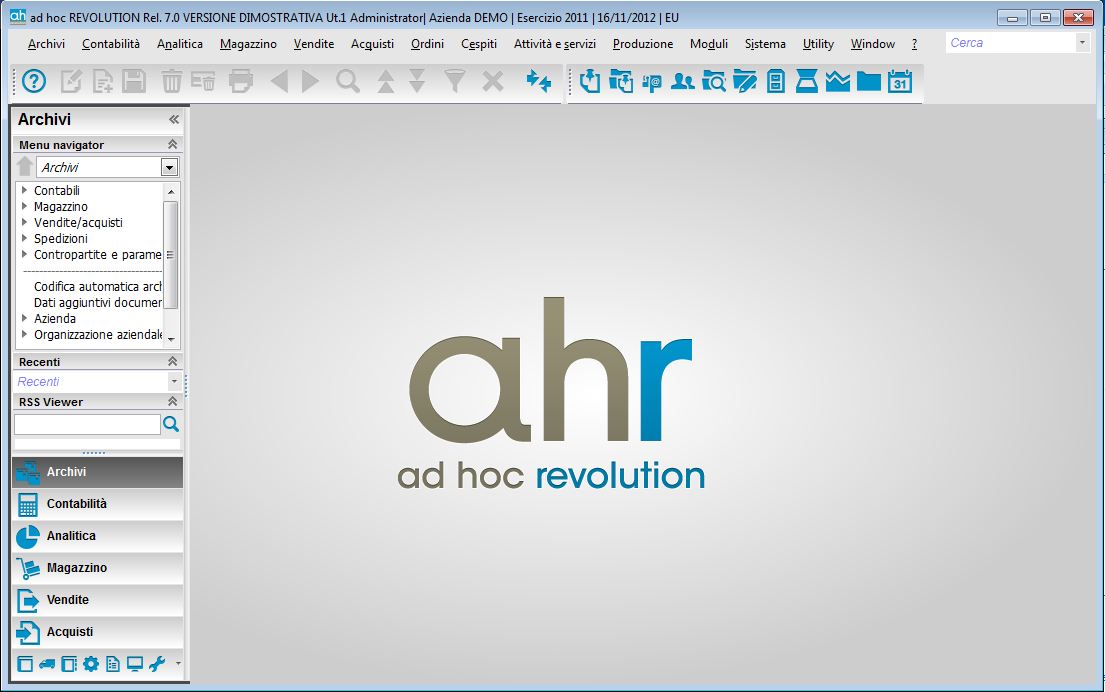Click the previous record left arrow
Image resolution: width=1105 pixels, height=692 pixels.
[279, 82]
